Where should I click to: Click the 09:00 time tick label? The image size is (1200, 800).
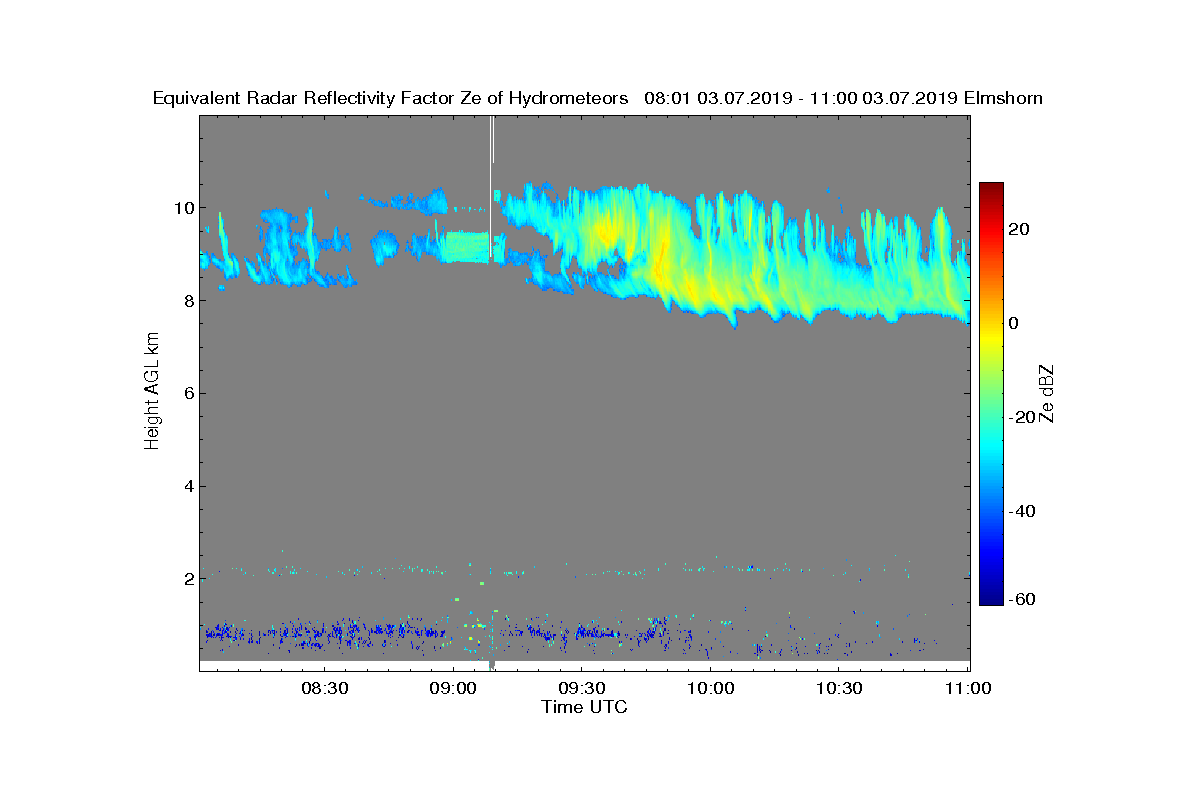(453, 688)
